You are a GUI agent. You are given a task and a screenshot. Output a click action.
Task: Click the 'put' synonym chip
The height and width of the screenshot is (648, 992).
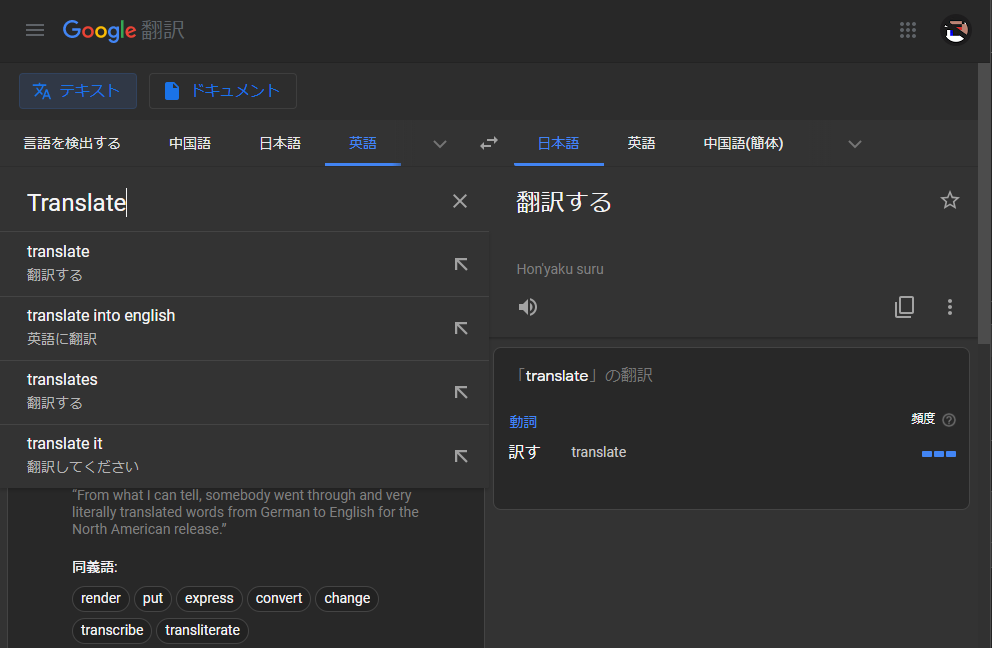[152, 598]
